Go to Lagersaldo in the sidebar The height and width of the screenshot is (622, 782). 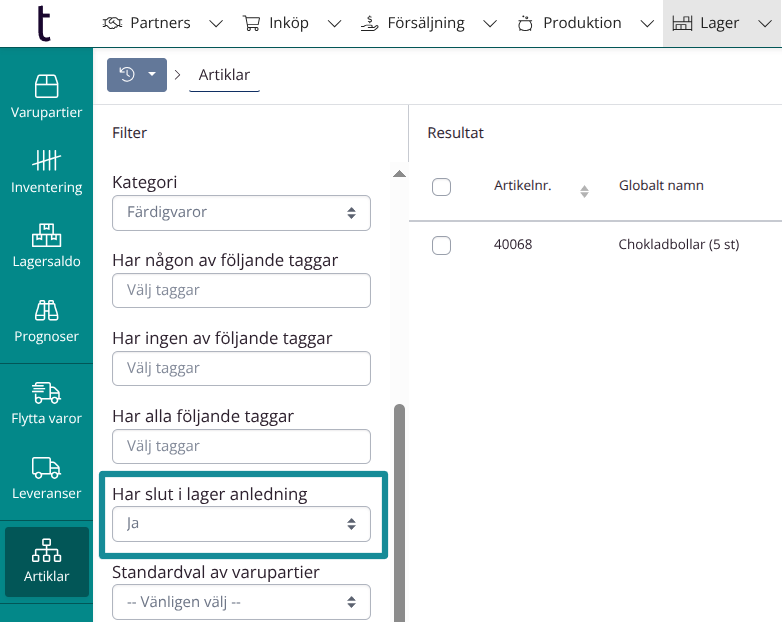click(x=46, y=246)
